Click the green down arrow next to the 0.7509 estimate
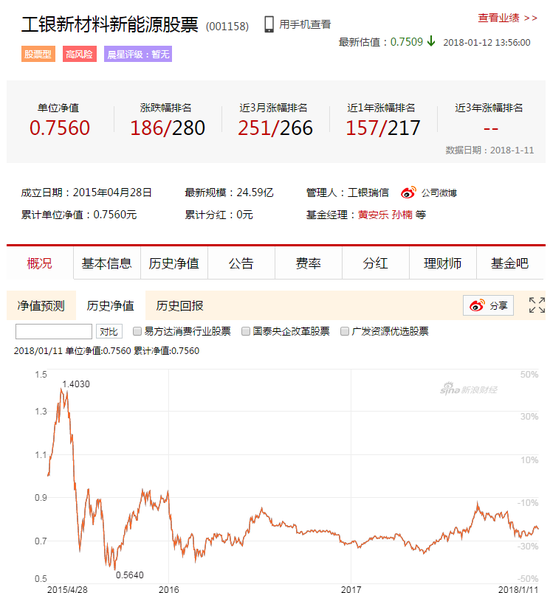550x593 pixels. [x=430, y=41]
